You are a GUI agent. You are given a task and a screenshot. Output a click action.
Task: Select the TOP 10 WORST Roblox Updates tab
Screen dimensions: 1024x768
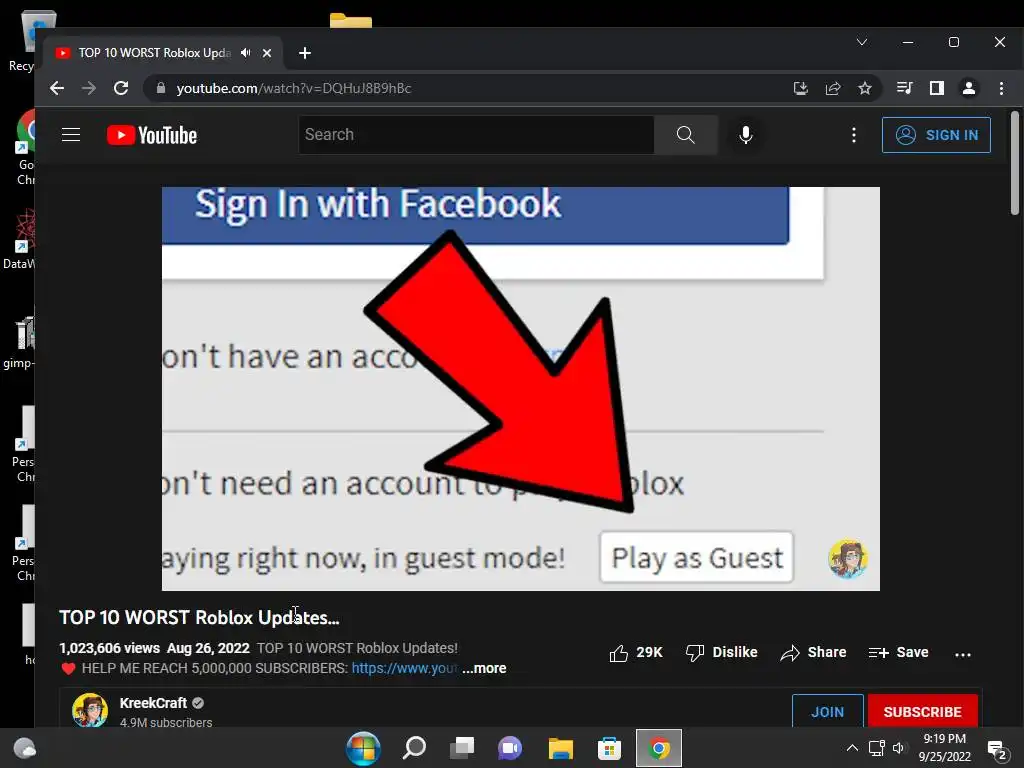[x=155, y=53]
